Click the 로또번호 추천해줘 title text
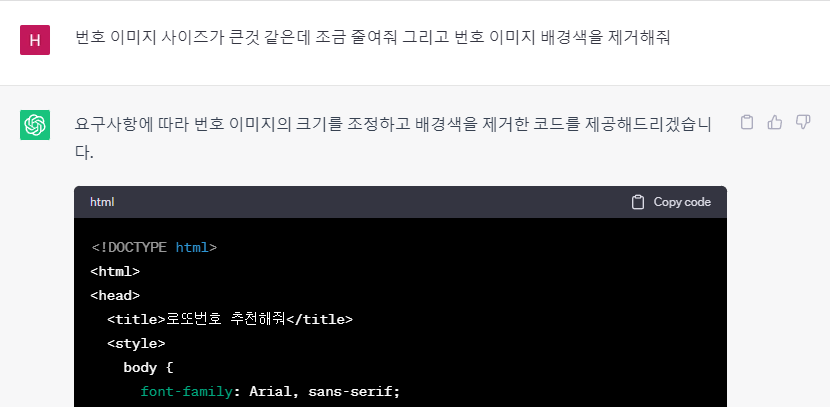 (226, 319)
